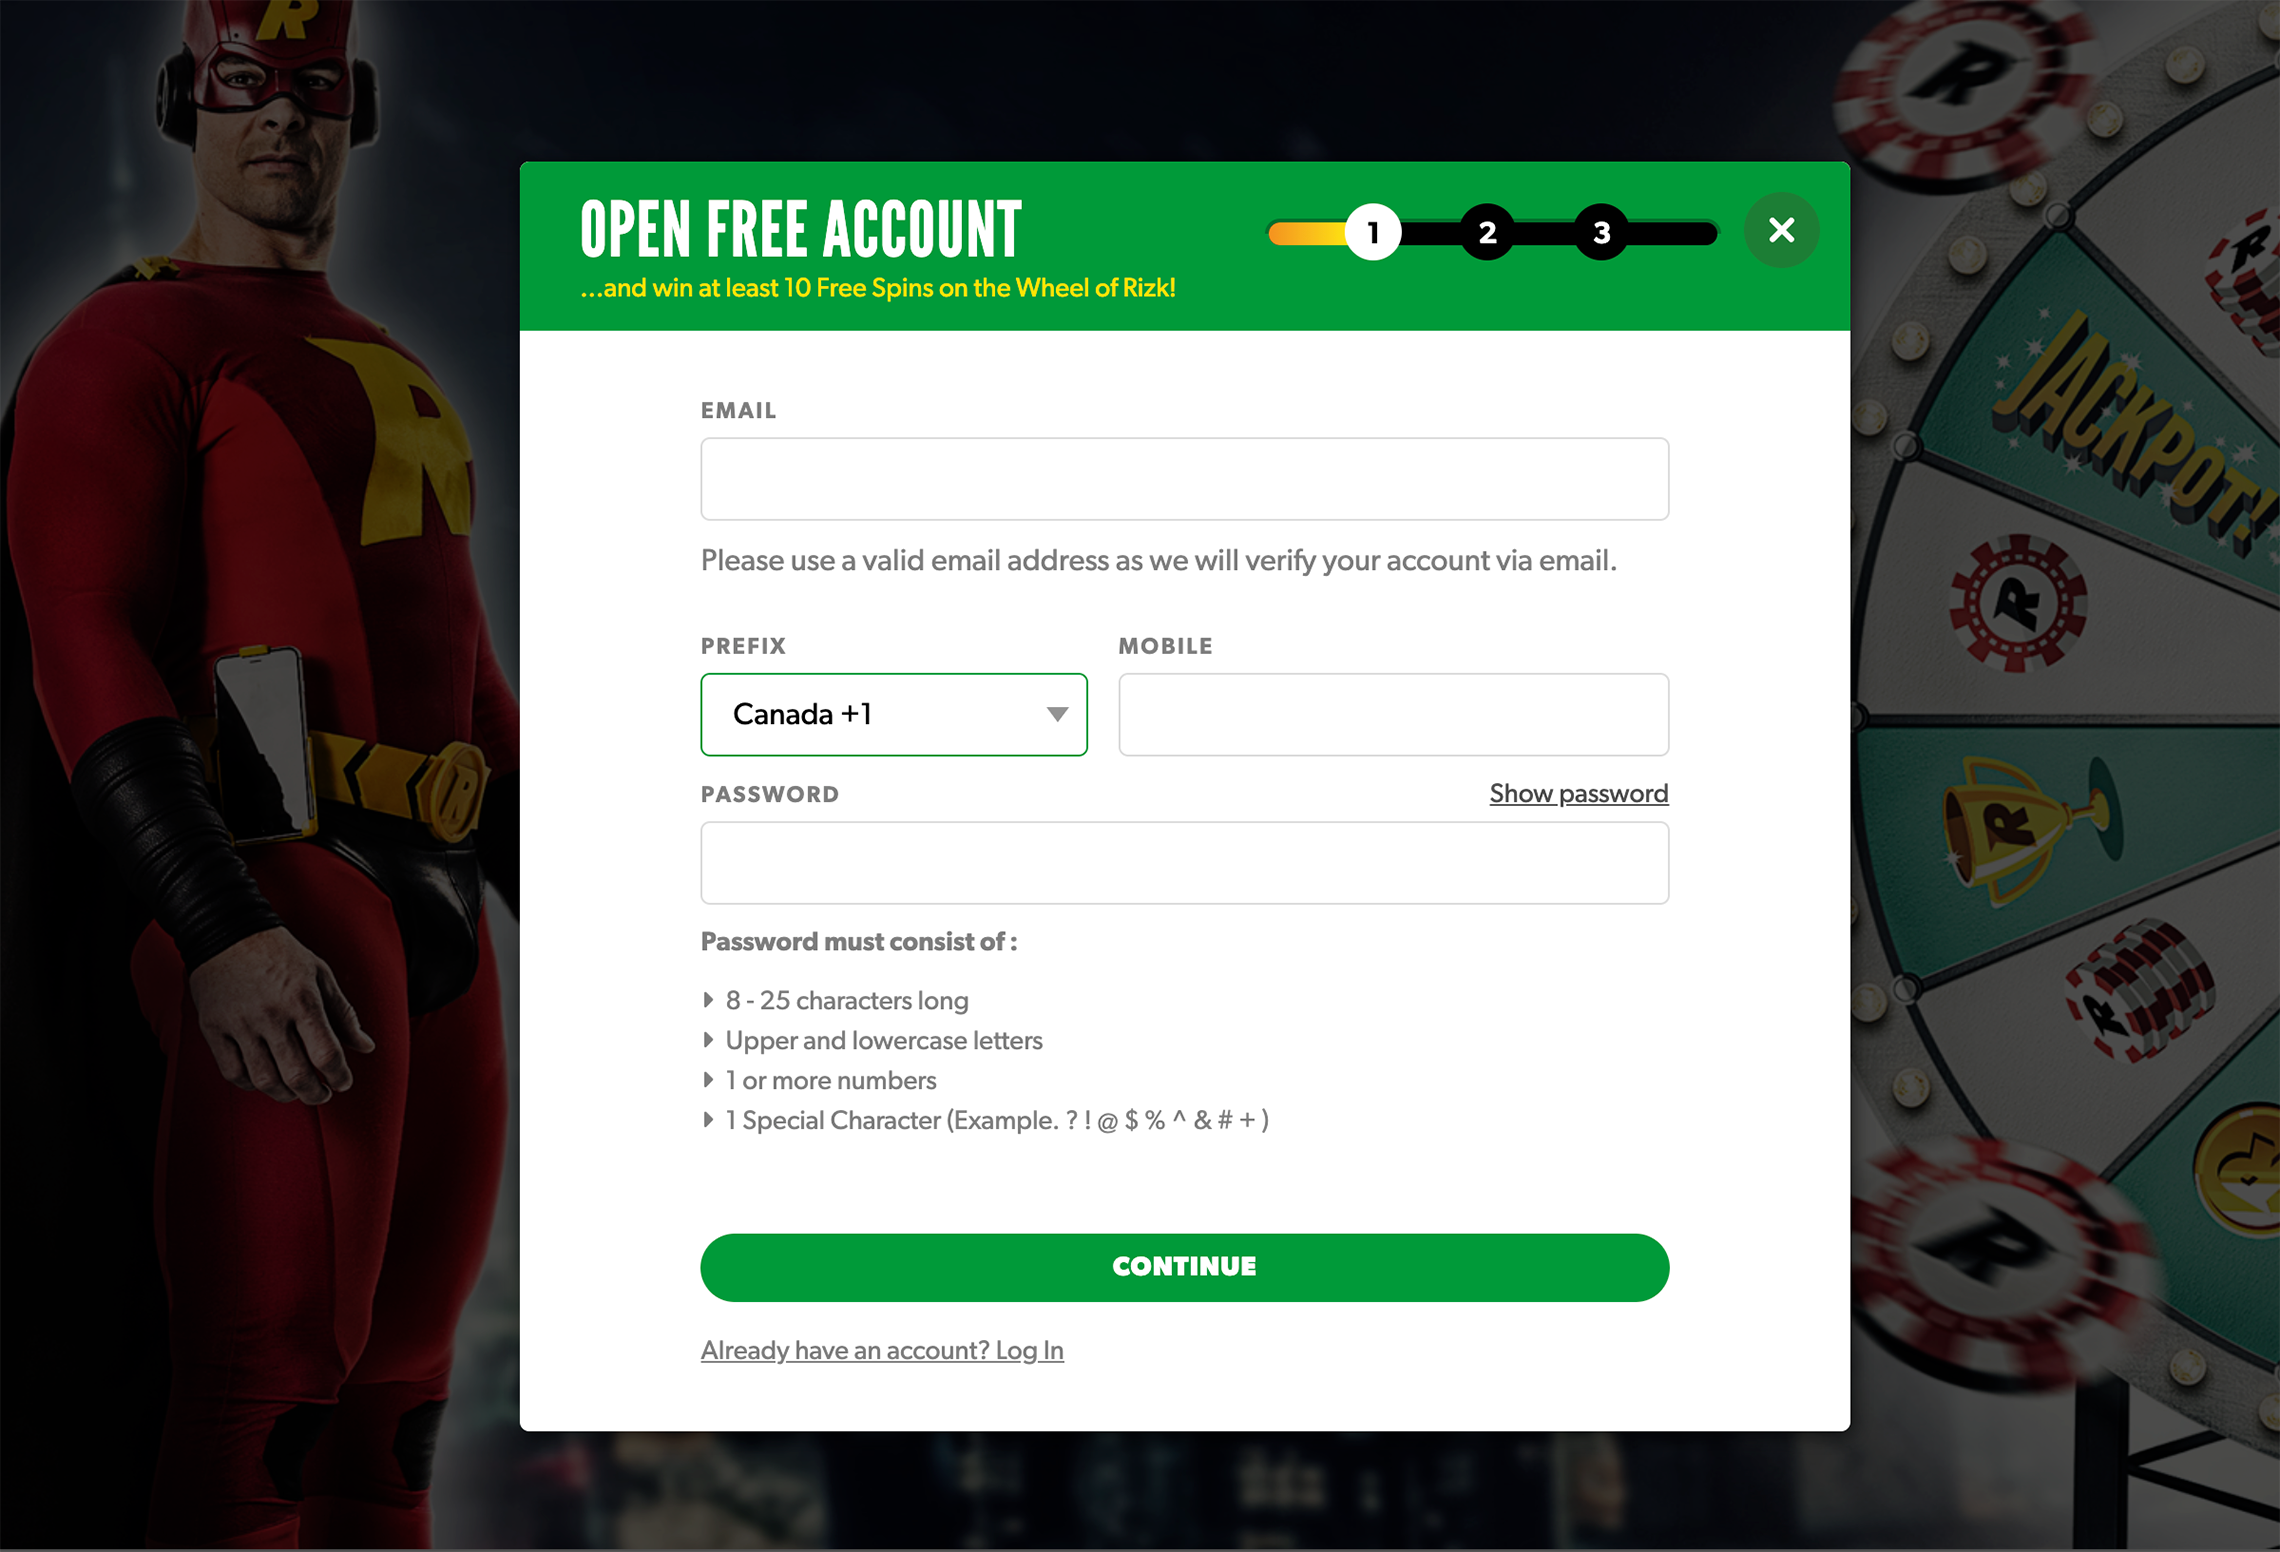The image size is (2280, 1552).
Task: Open Already have an account? Log In
Action: (882, 1350)
